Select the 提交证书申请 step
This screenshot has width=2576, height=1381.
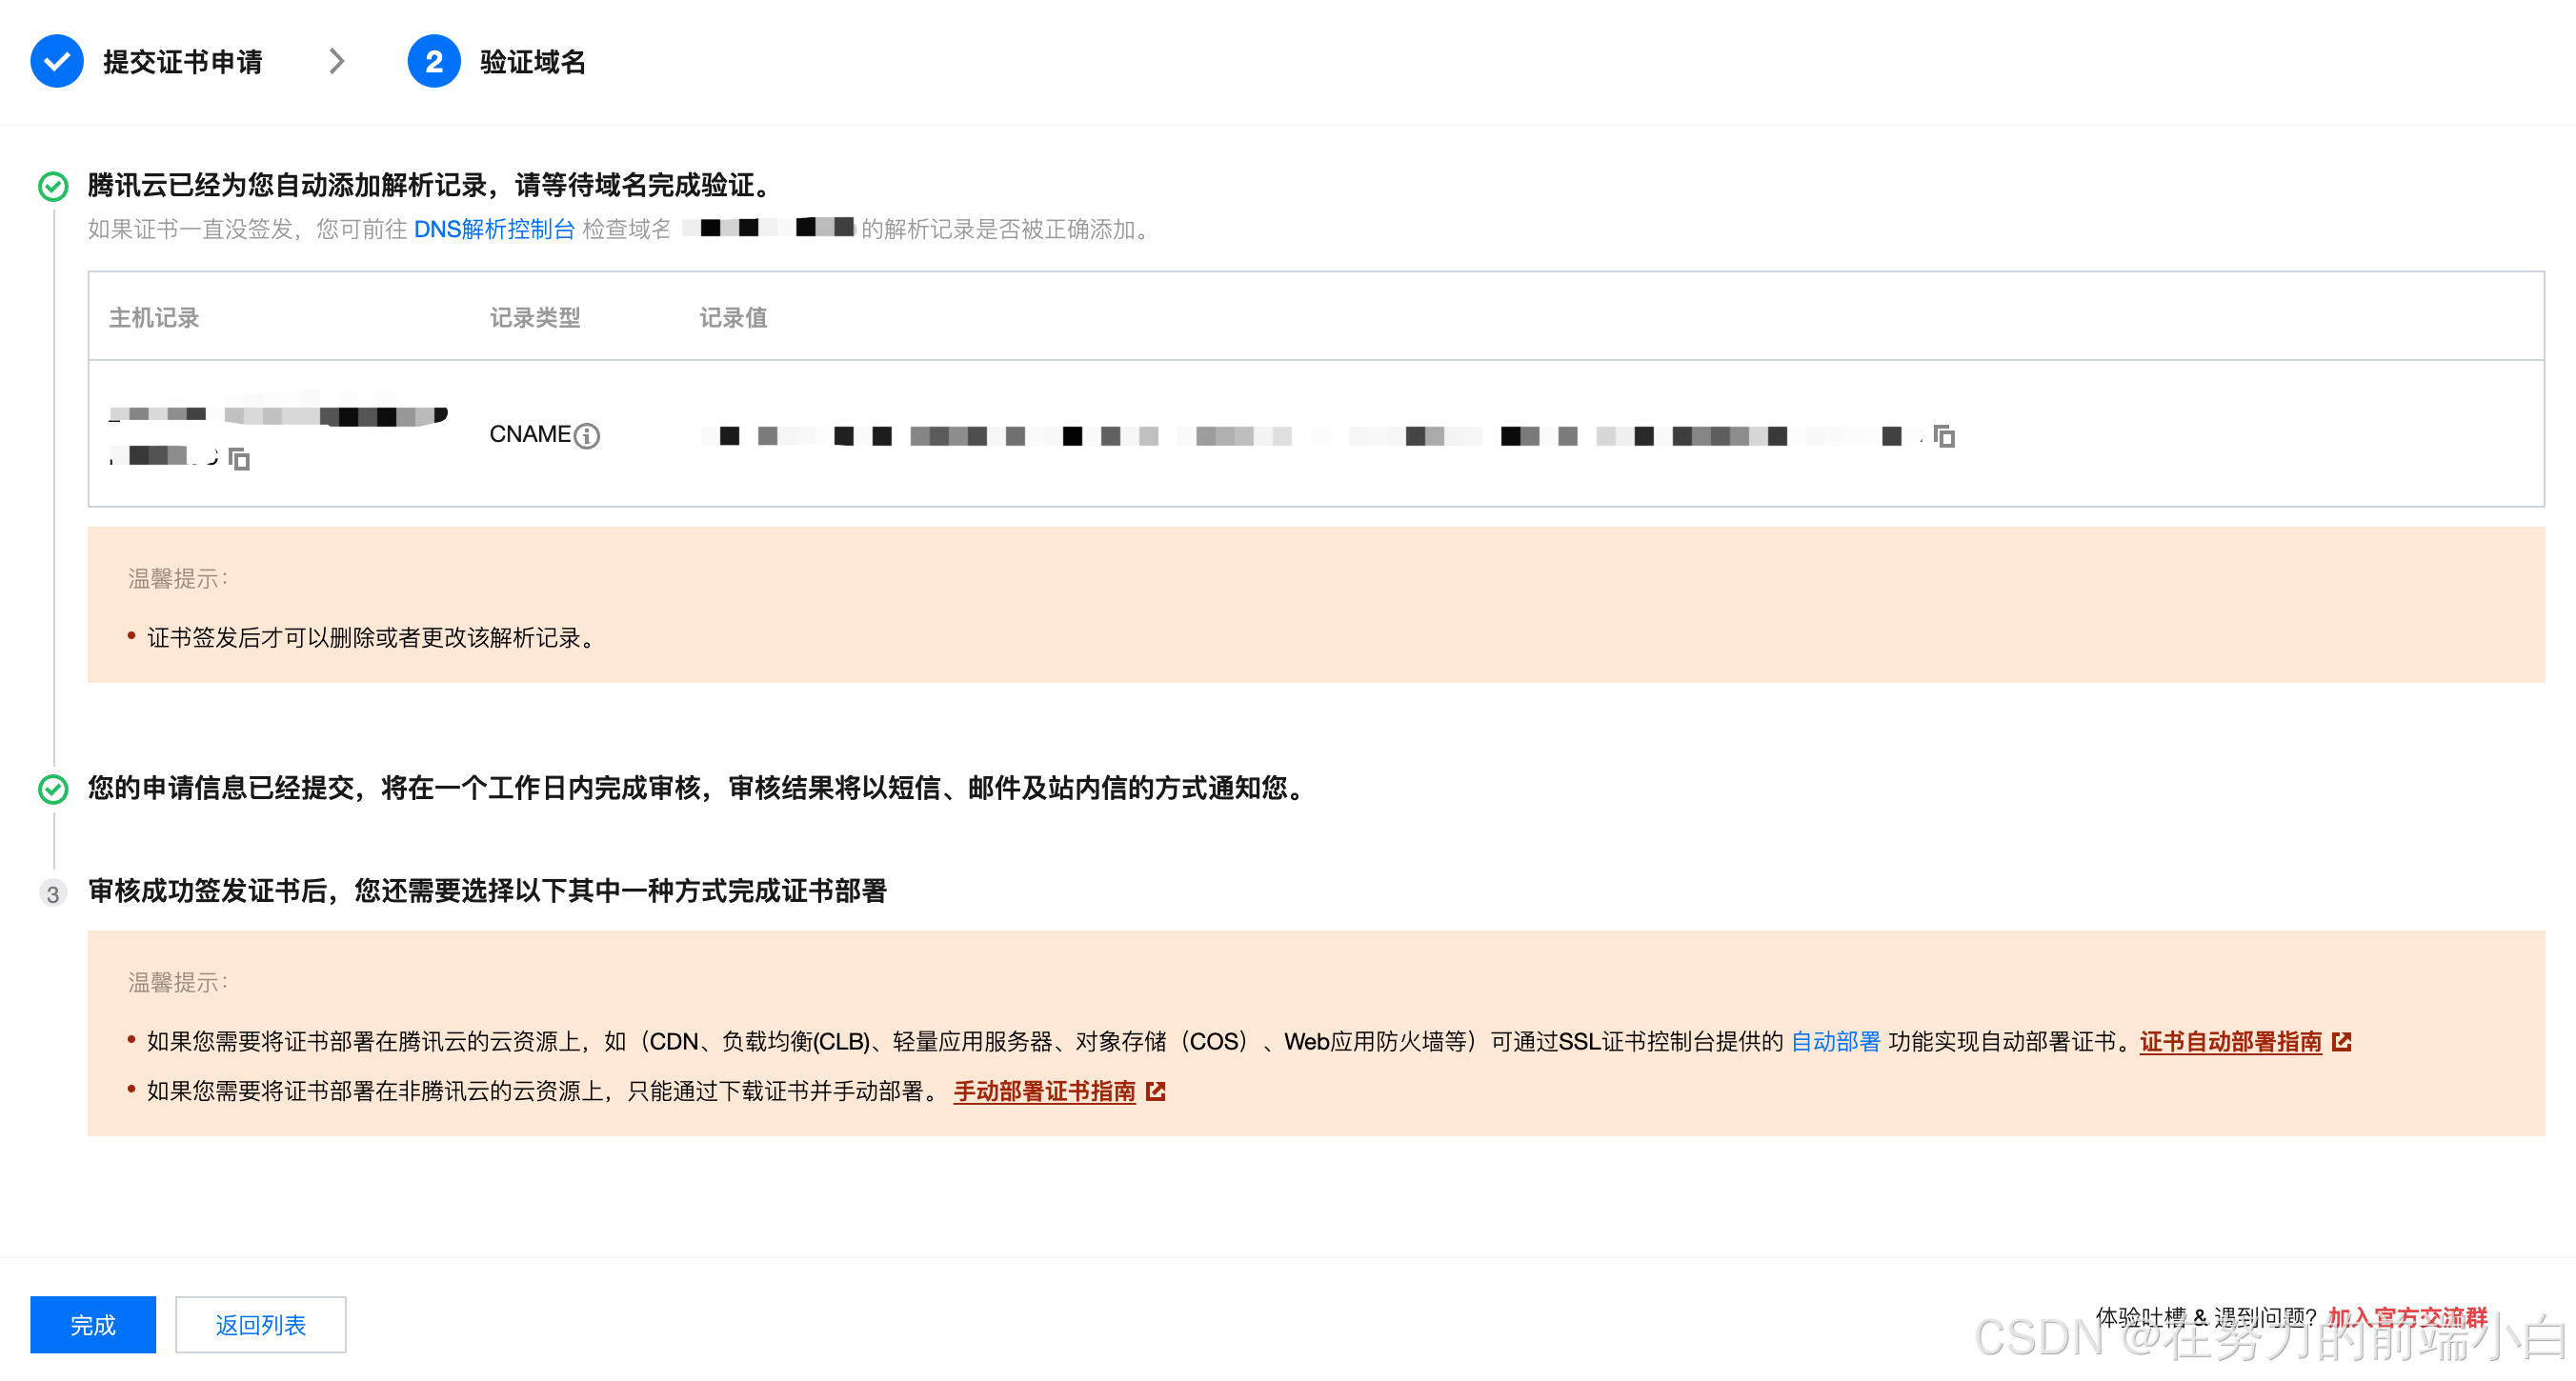(182, 62)
